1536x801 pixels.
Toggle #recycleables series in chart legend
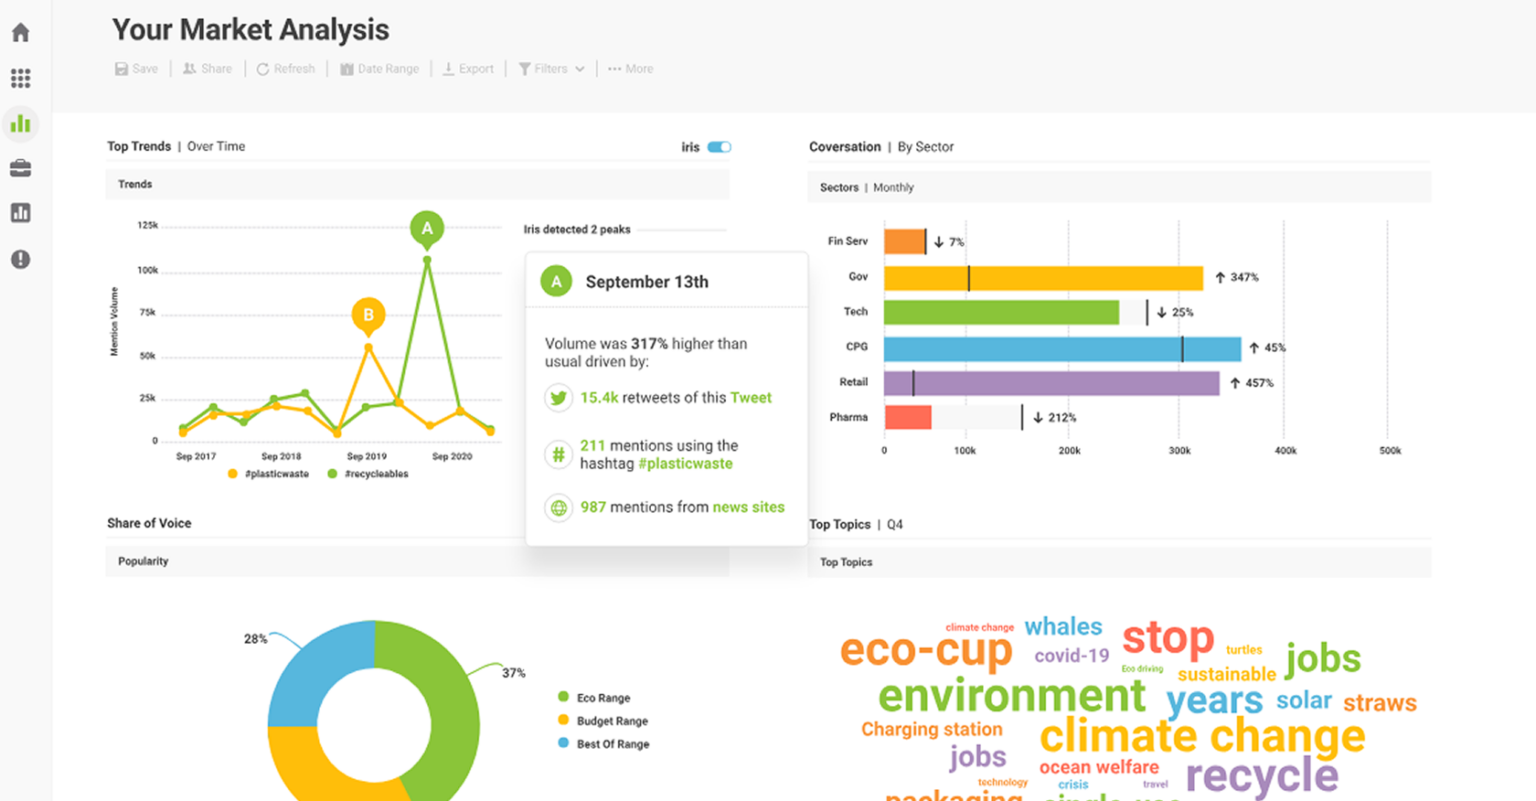click(x=368, y=474)
